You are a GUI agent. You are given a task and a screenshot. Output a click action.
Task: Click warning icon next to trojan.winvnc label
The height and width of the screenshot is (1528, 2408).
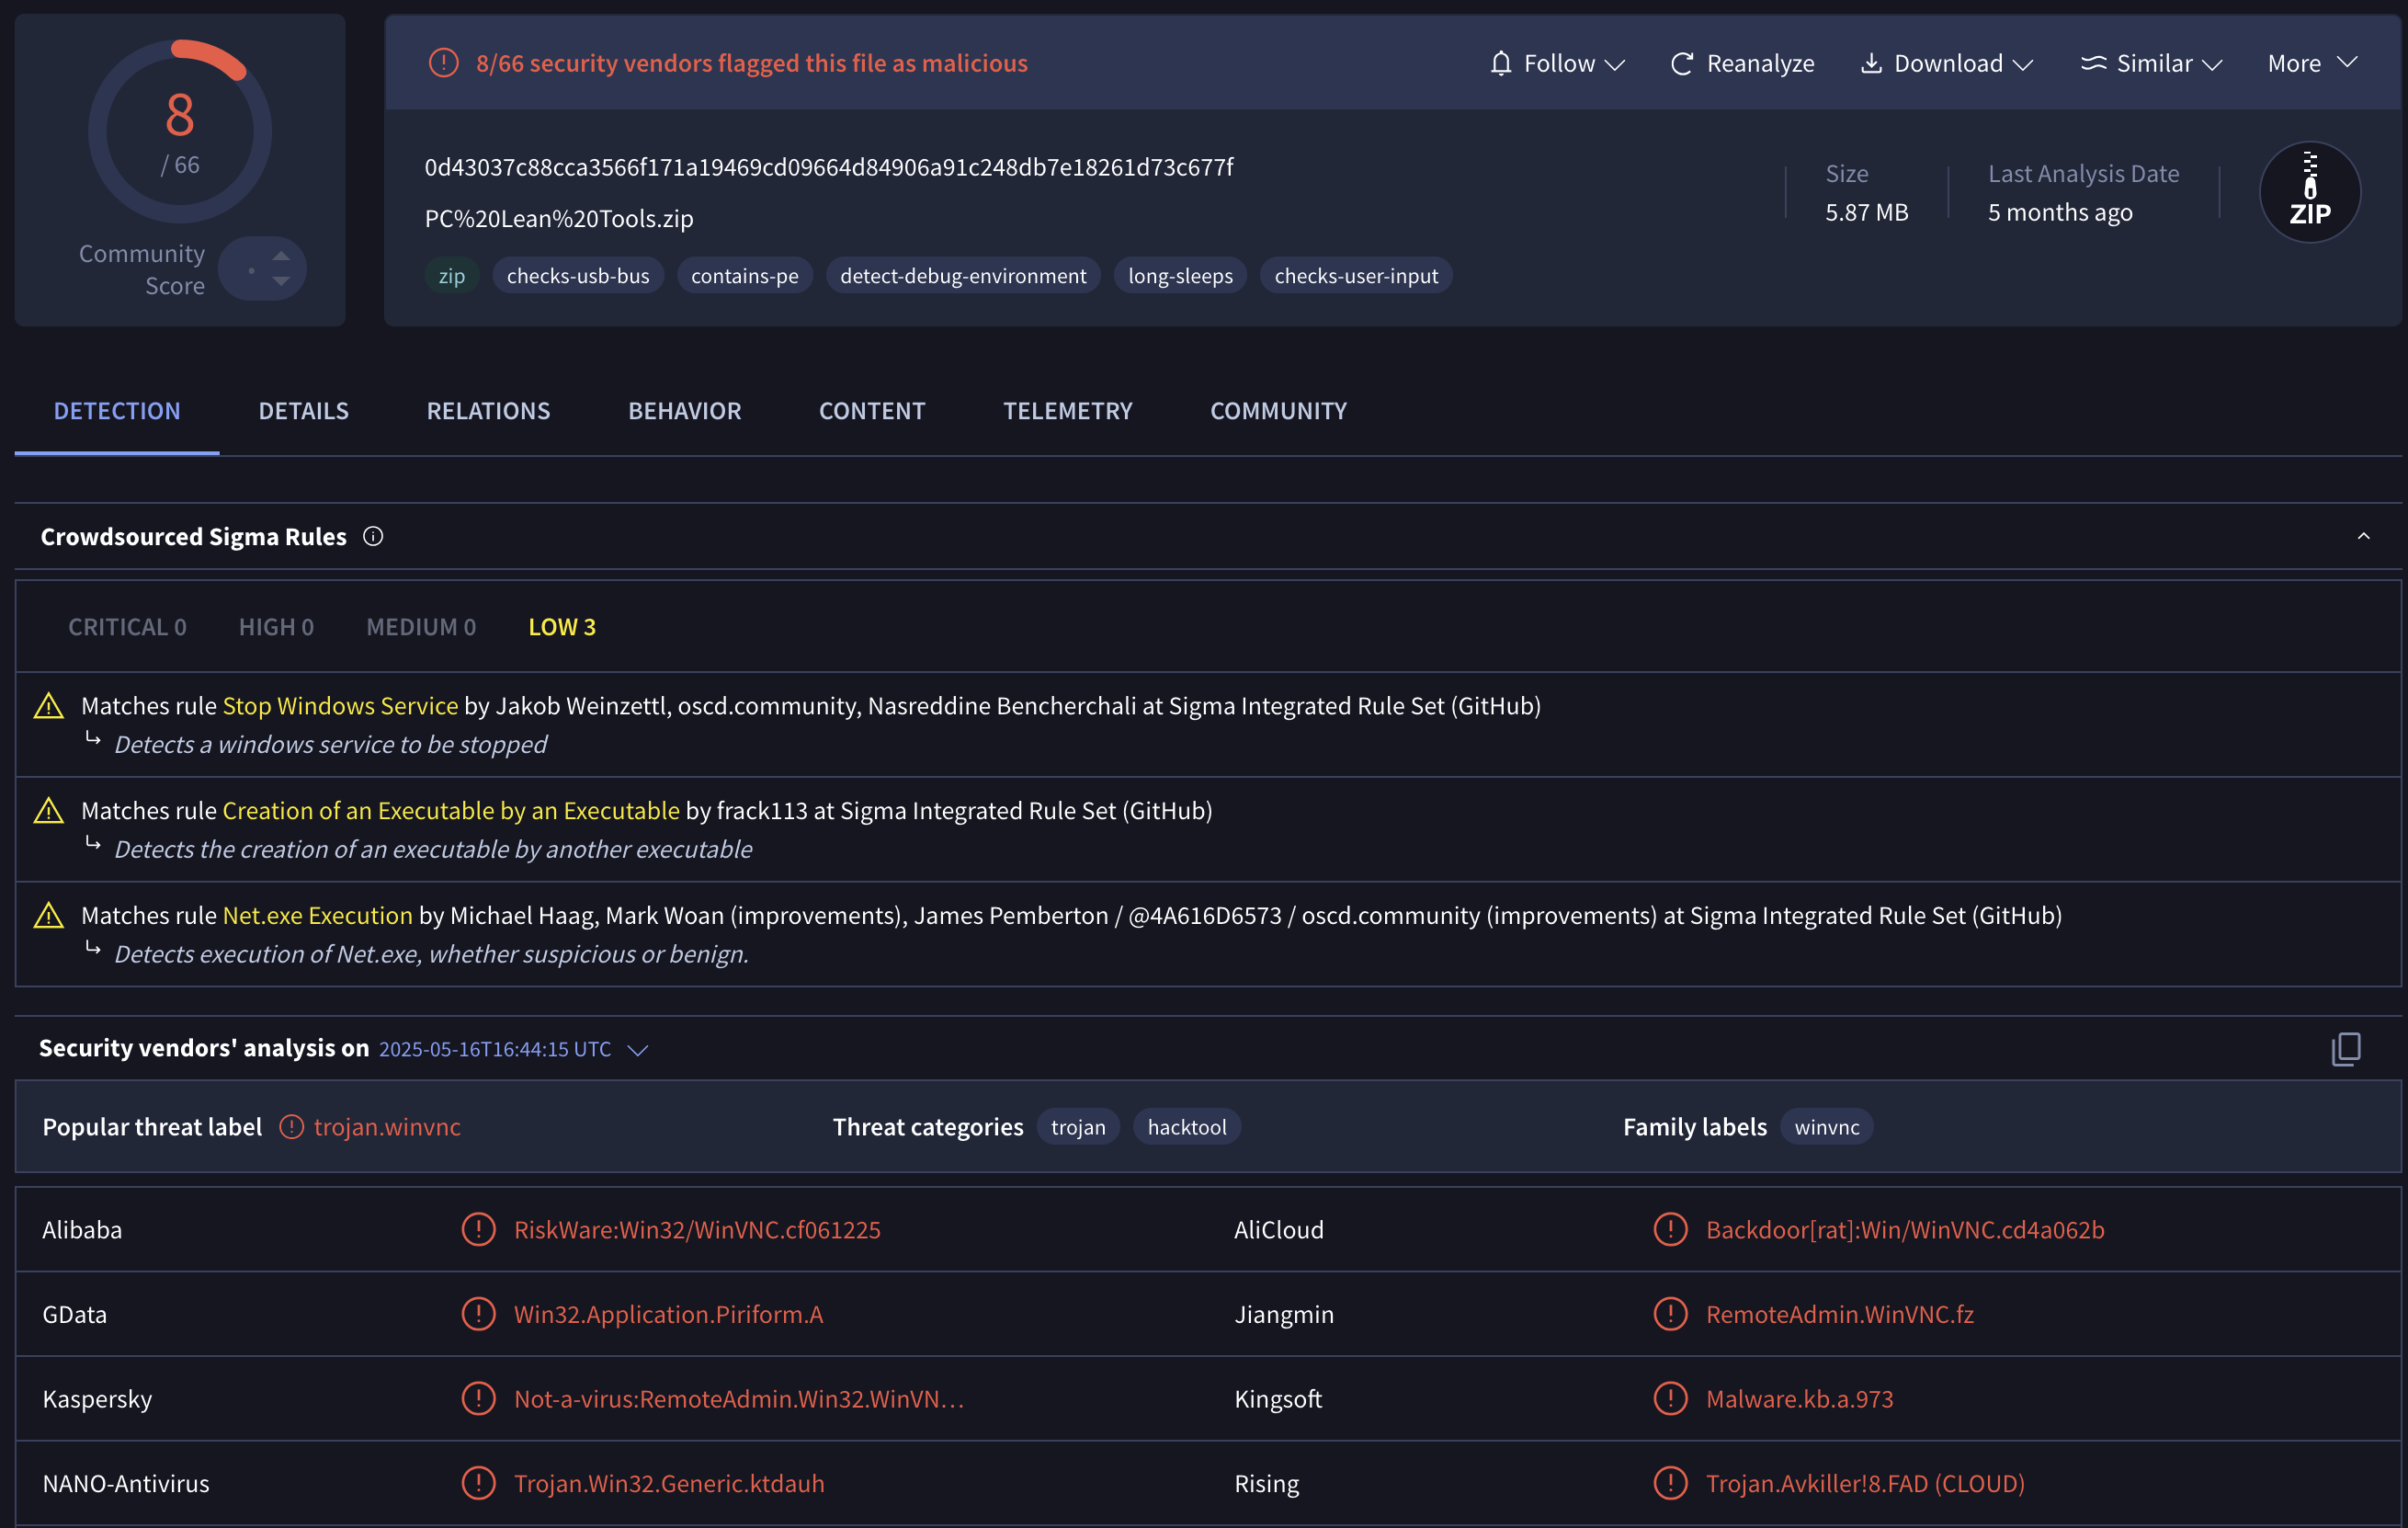(291, 1127)
